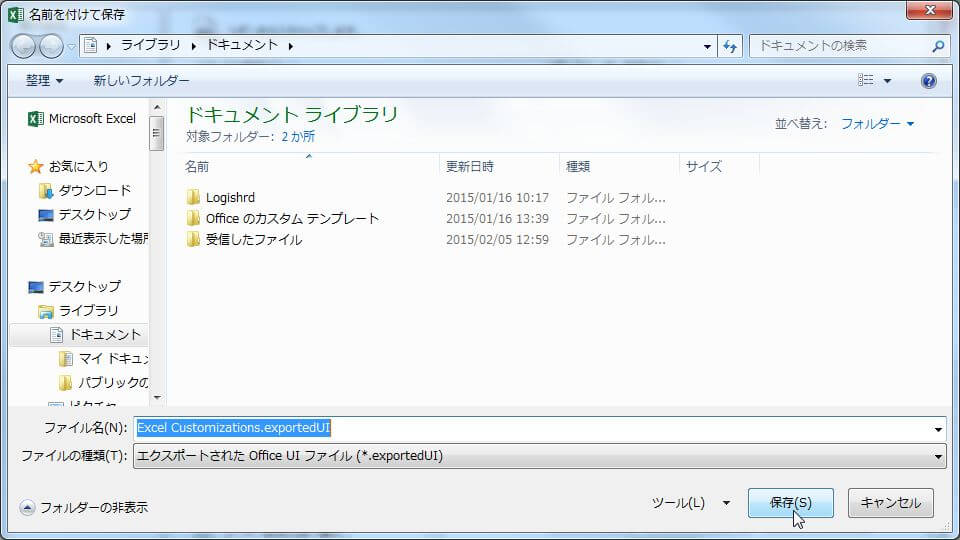
Task: Click the キャンセル button
Action: point(890,503)
